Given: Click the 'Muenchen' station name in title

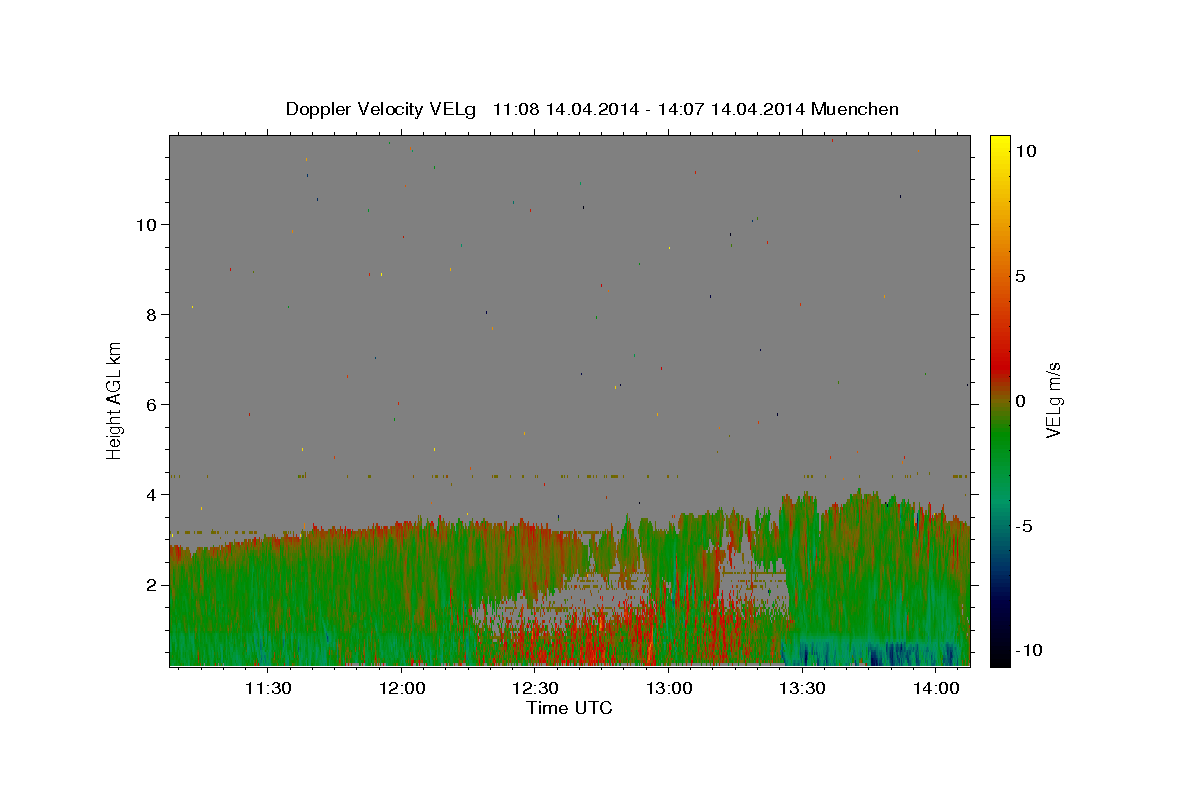Looking at the screenshot, I should tap(855, 109).
